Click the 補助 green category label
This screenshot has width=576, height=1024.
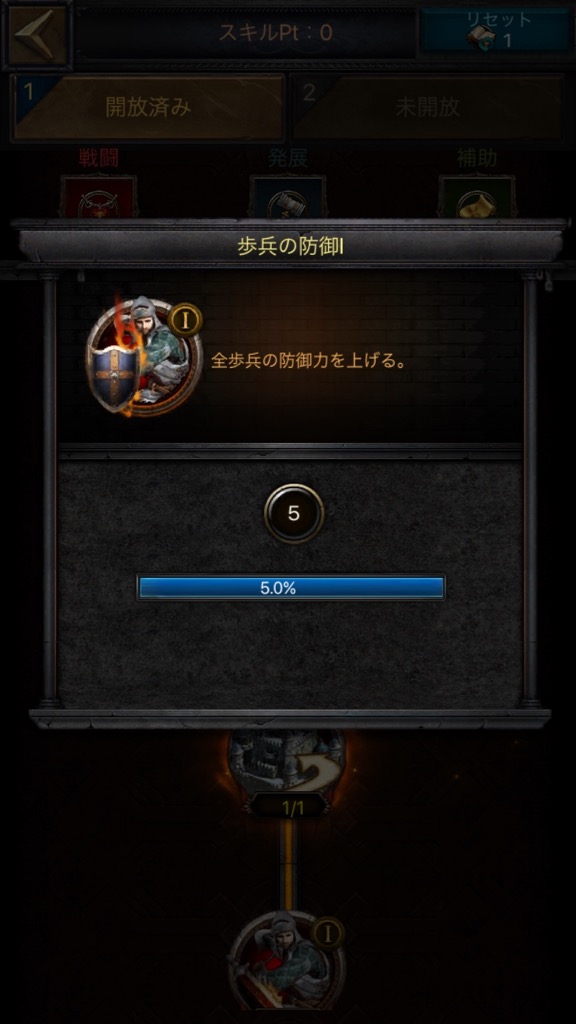pos(477,159)
